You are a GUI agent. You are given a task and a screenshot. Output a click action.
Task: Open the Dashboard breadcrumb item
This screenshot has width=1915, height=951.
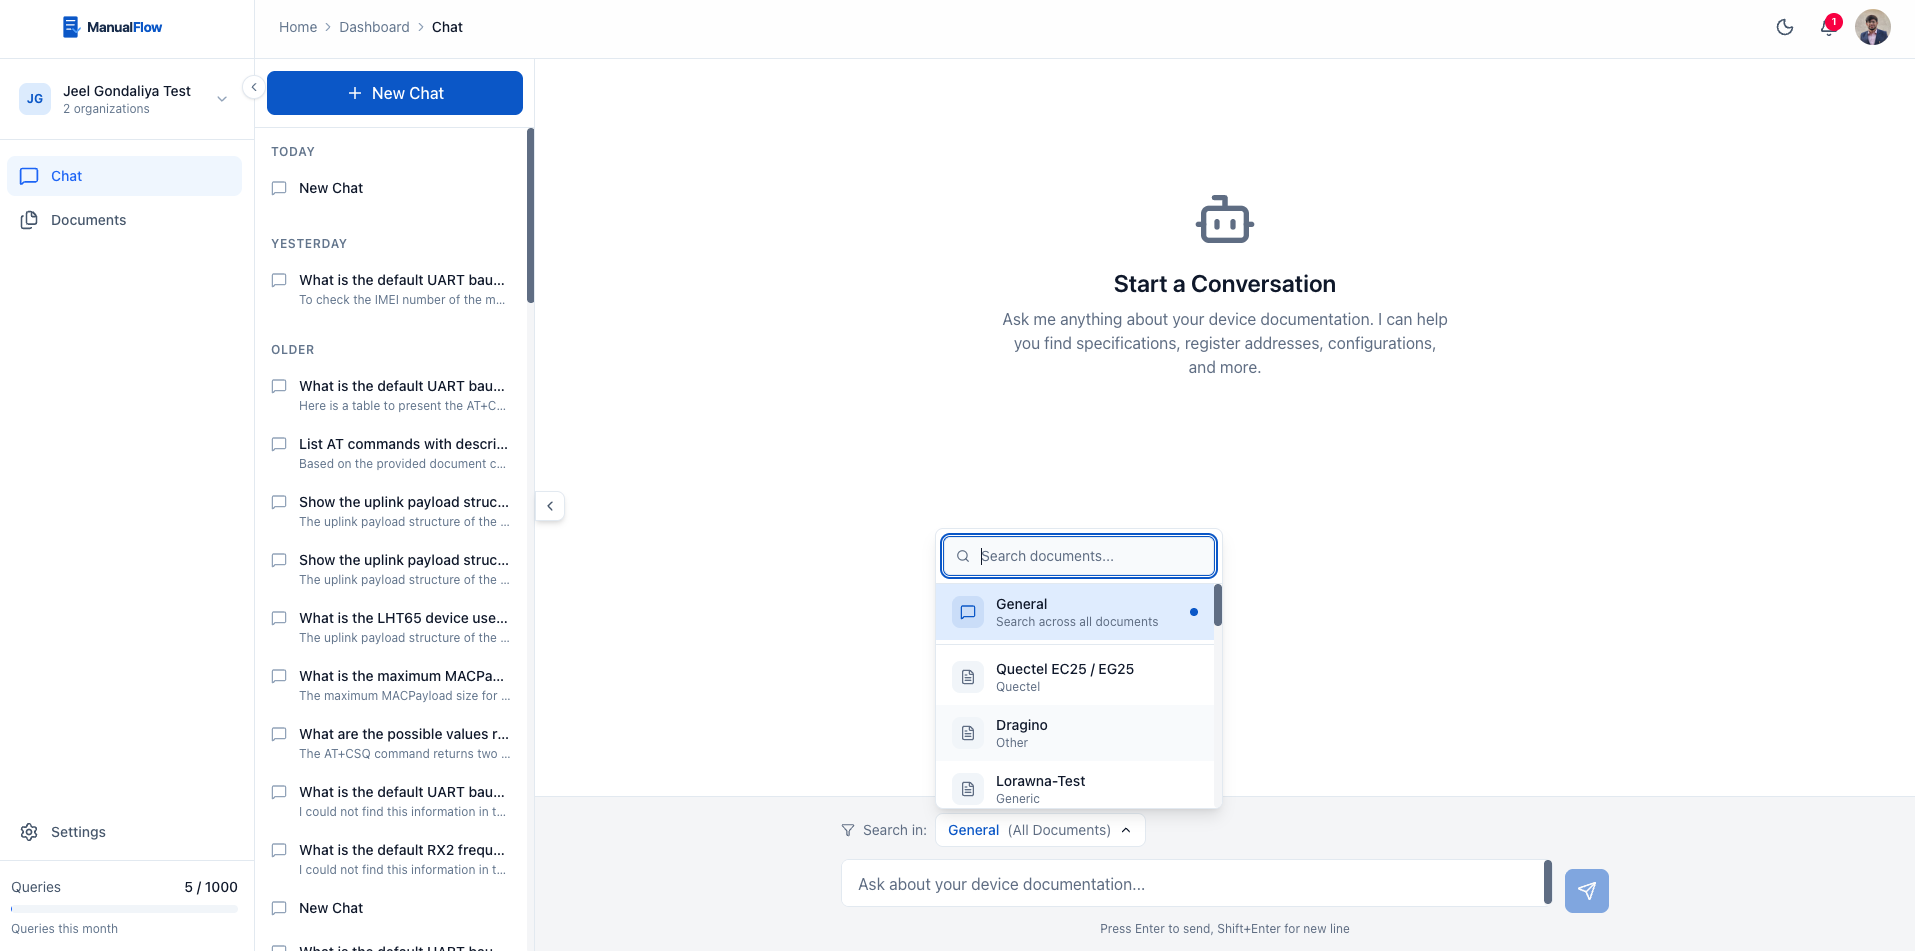click(x=374, y=27)
